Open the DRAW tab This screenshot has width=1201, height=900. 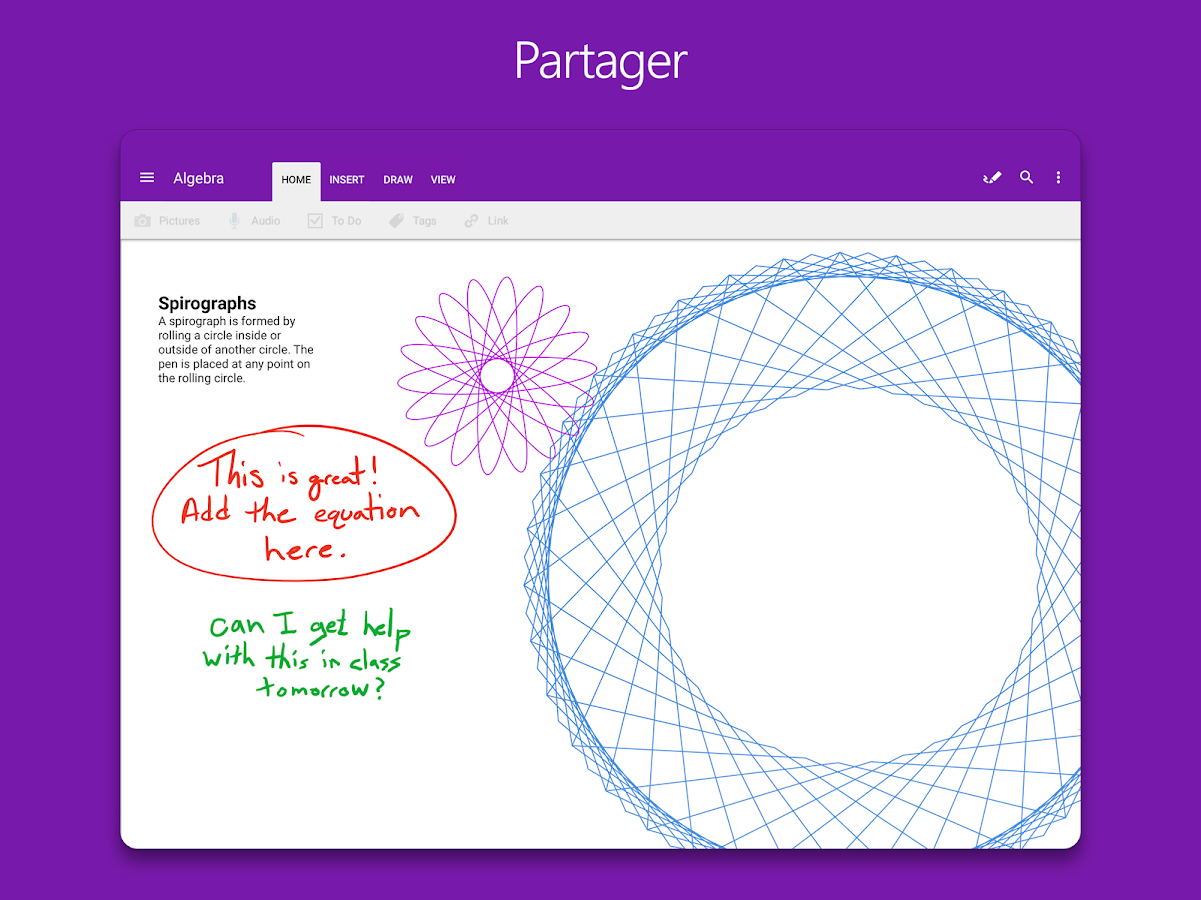[x=397, y=180]
